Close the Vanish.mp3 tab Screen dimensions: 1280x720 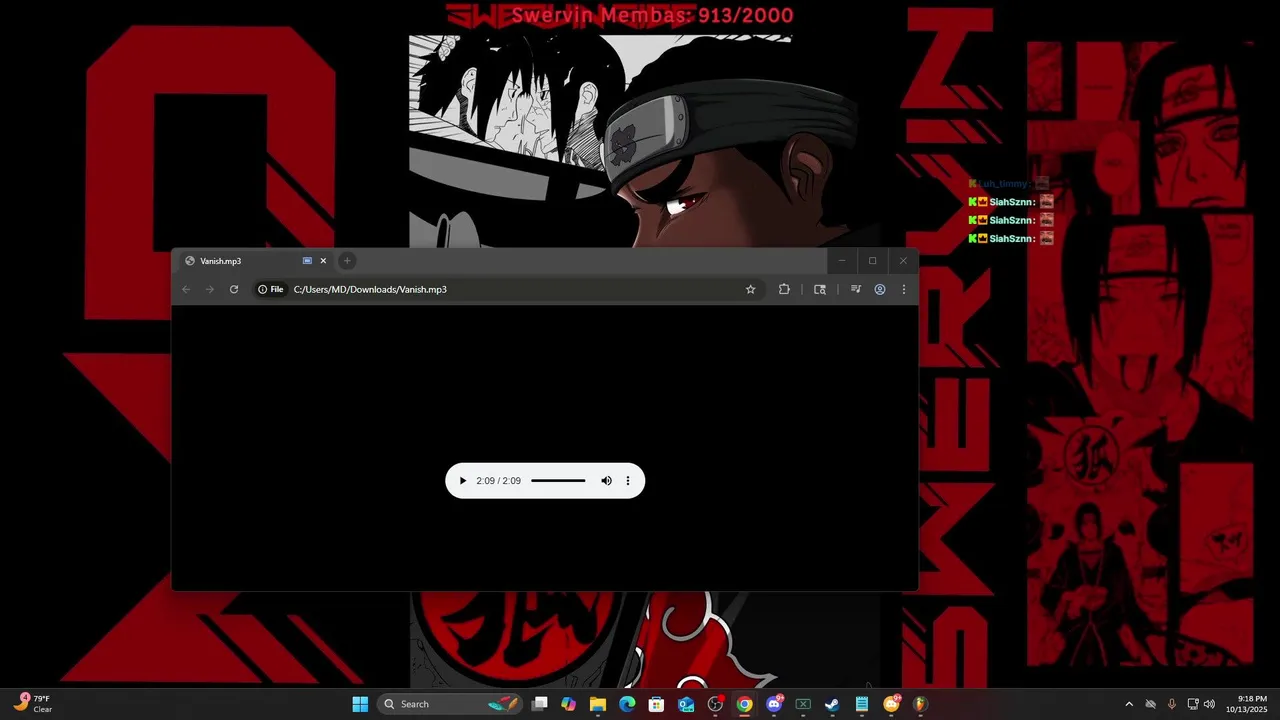click(x=323, y=261)
